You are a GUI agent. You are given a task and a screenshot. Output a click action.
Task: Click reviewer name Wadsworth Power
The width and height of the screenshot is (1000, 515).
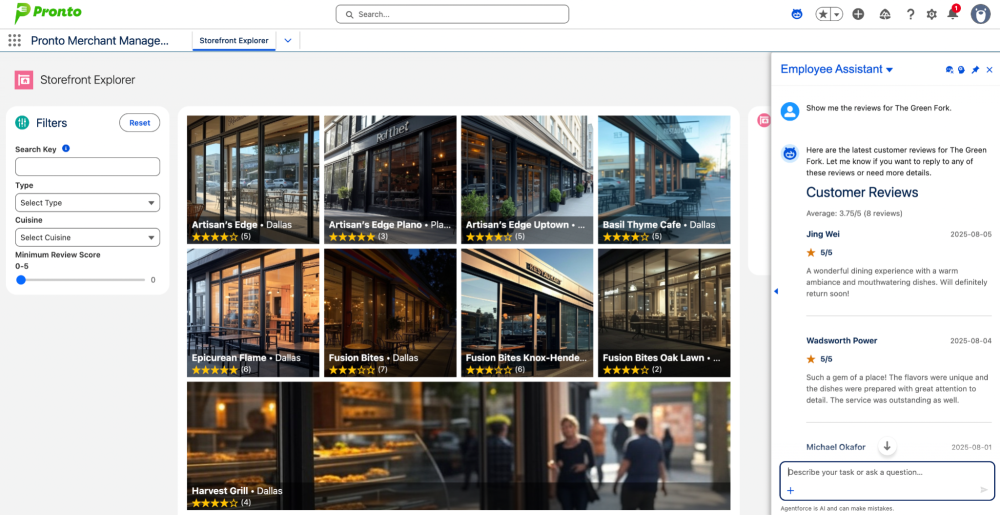(x=841, y=340)
